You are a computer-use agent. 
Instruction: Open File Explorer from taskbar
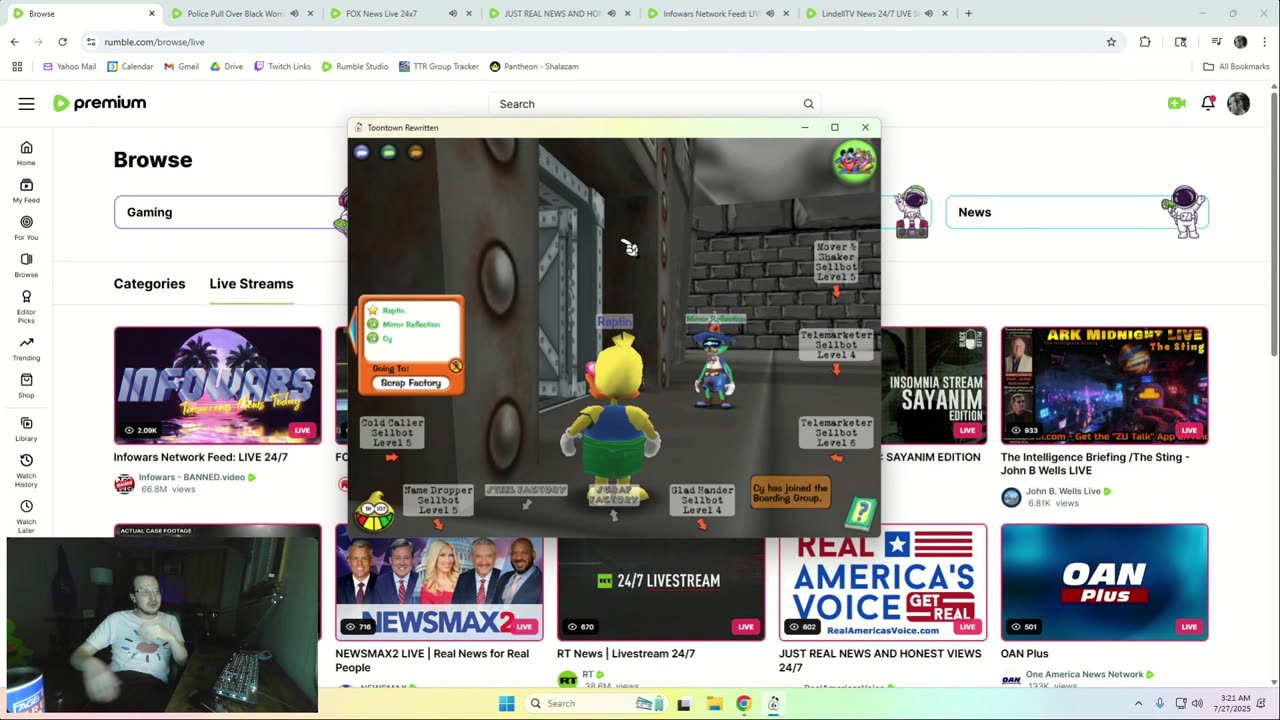point(714,703)
